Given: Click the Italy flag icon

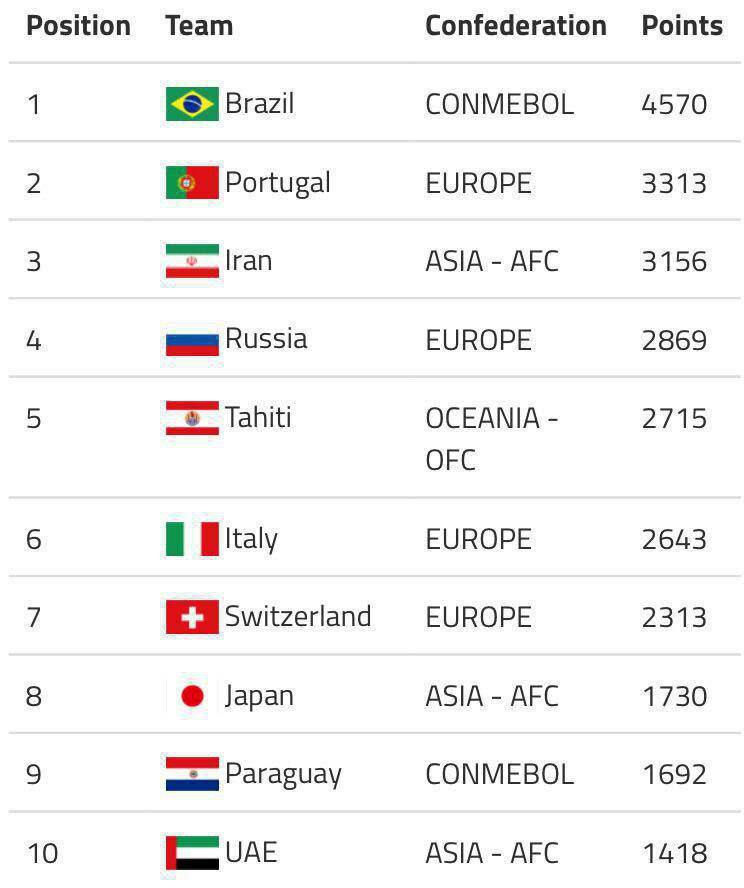Looking at the screenshot, I should [192, 539].
